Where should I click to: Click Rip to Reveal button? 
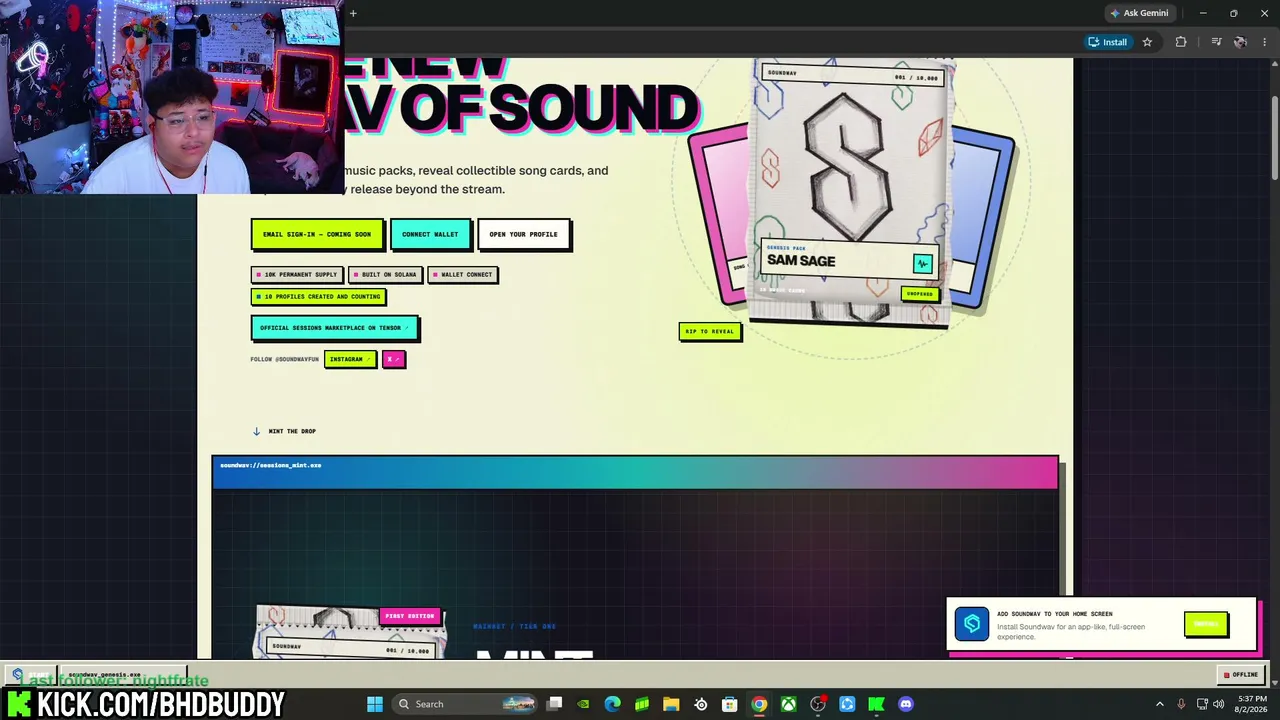710,331
